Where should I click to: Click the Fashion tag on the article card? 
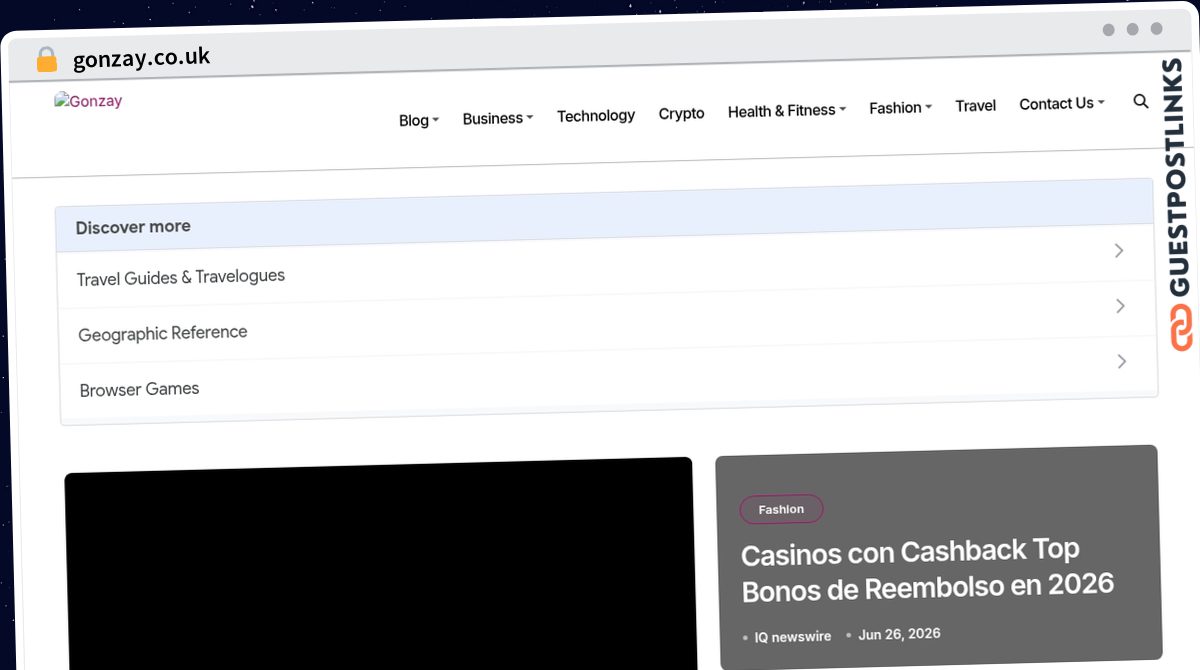point(781,509)
